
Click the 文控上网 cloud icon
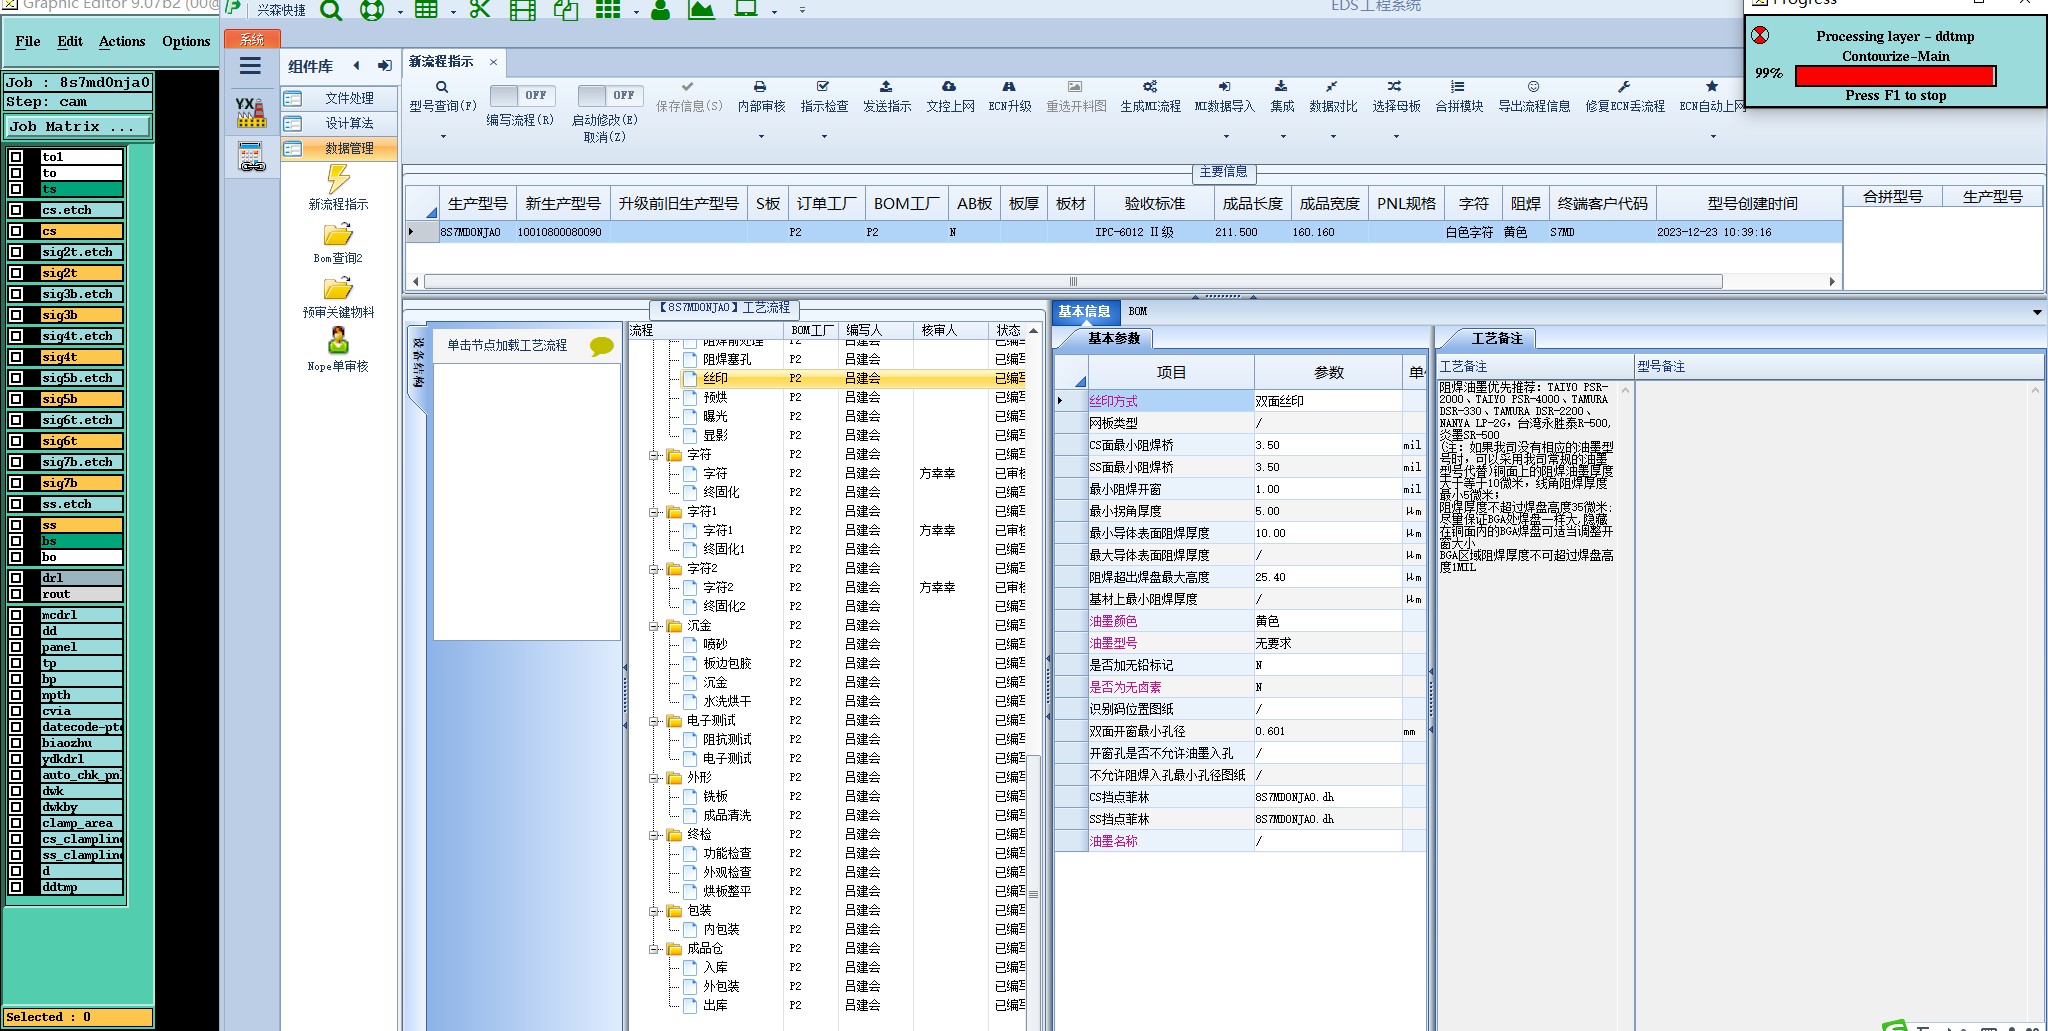pos(949,87)
